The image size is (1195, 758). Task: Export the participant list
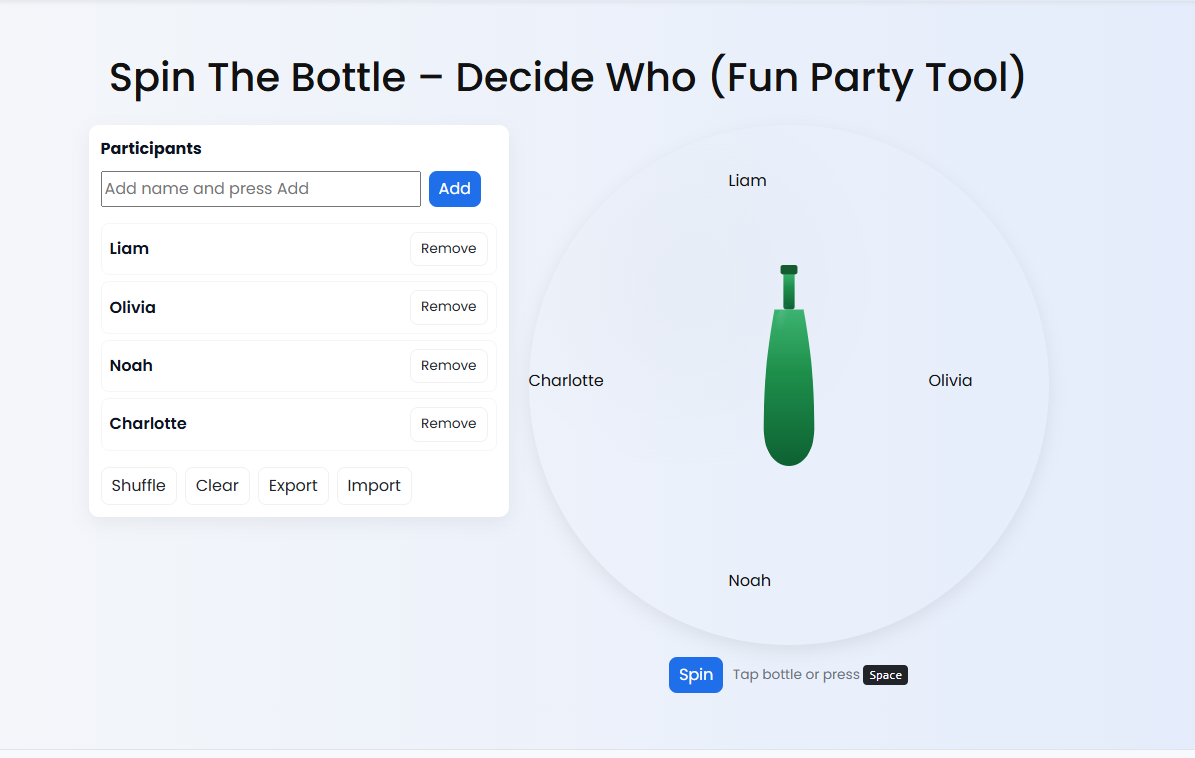coord(293,485)
